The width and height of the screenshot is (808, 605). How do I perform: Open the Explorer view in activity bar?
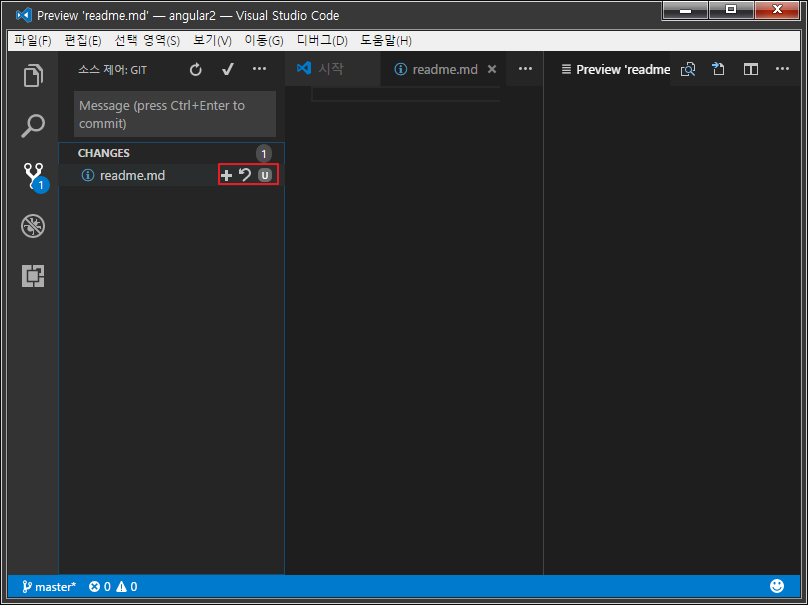coord(33,76)
